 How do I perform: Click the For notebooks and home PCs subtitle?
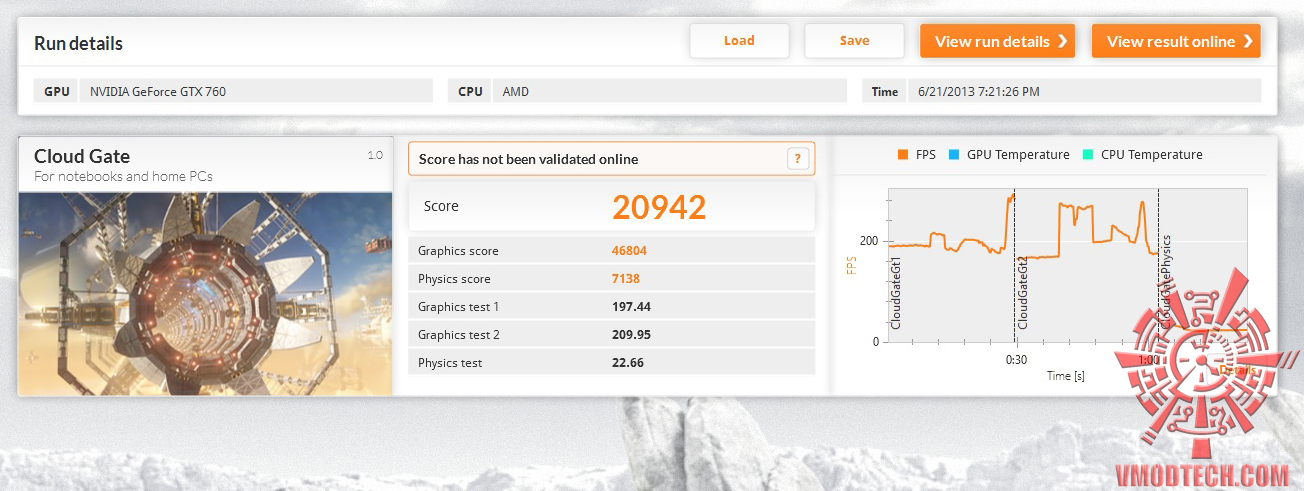point(123,177)
